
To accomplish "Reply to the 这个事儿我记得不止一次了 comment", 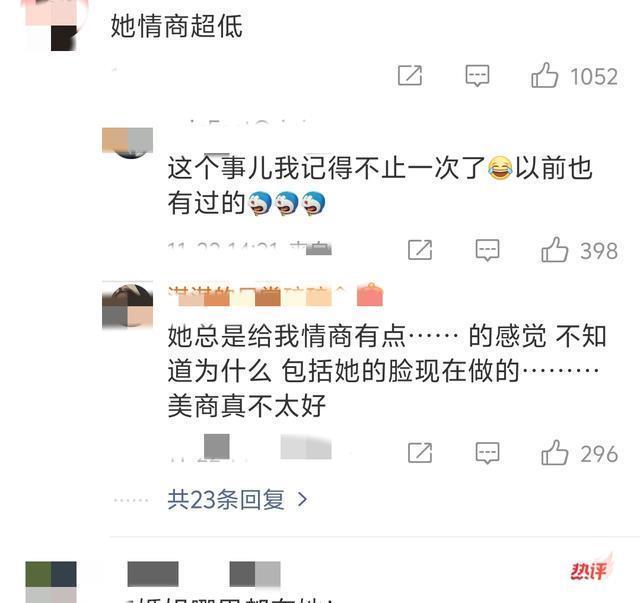I will pos(487,250).
